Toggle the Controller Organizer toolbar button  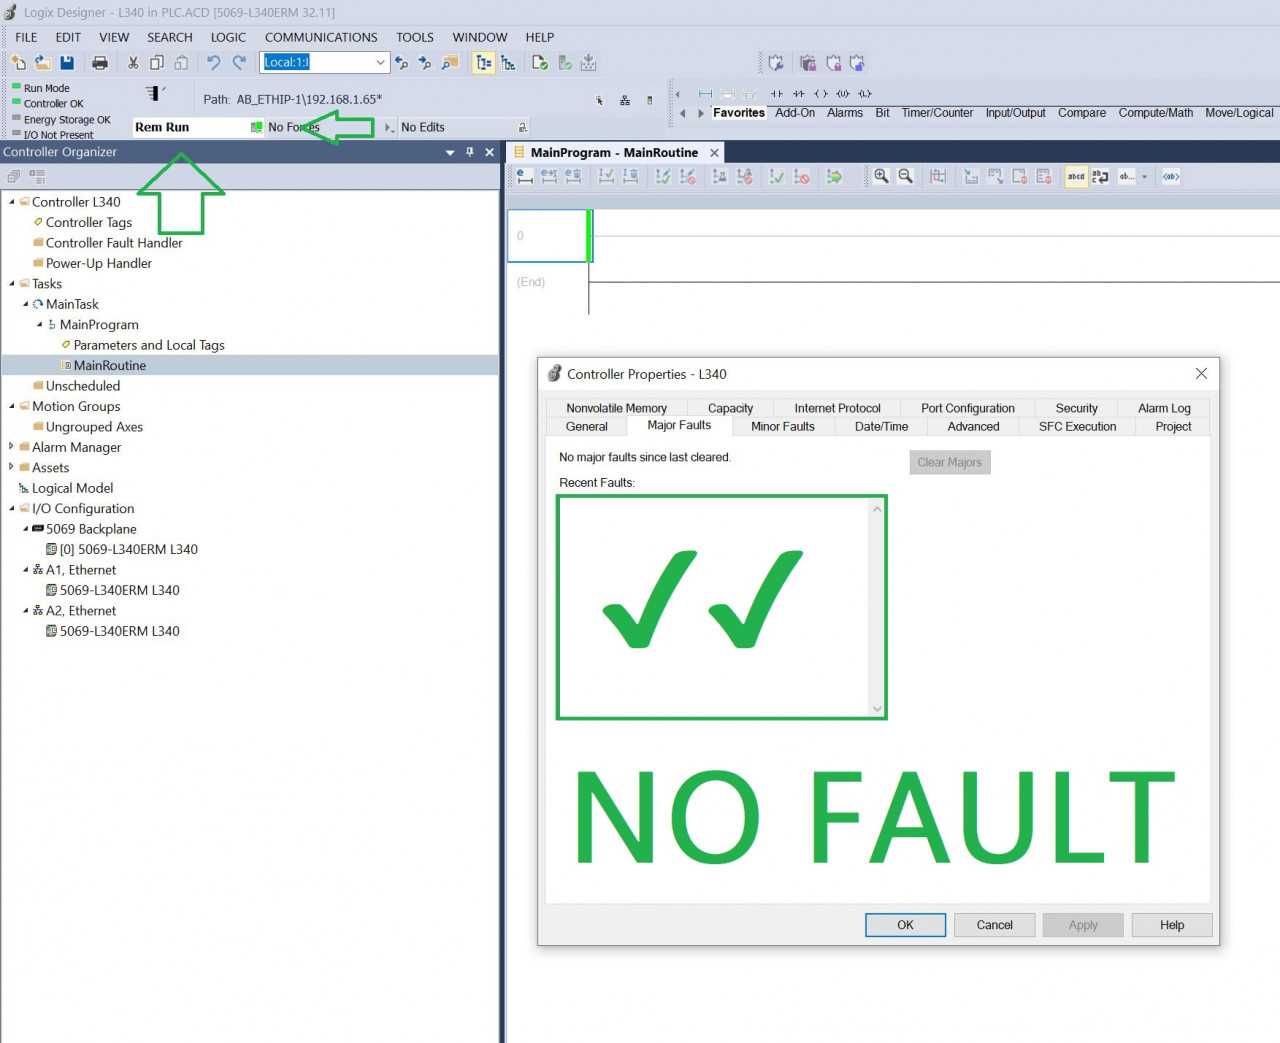click(x=484, y=63)
